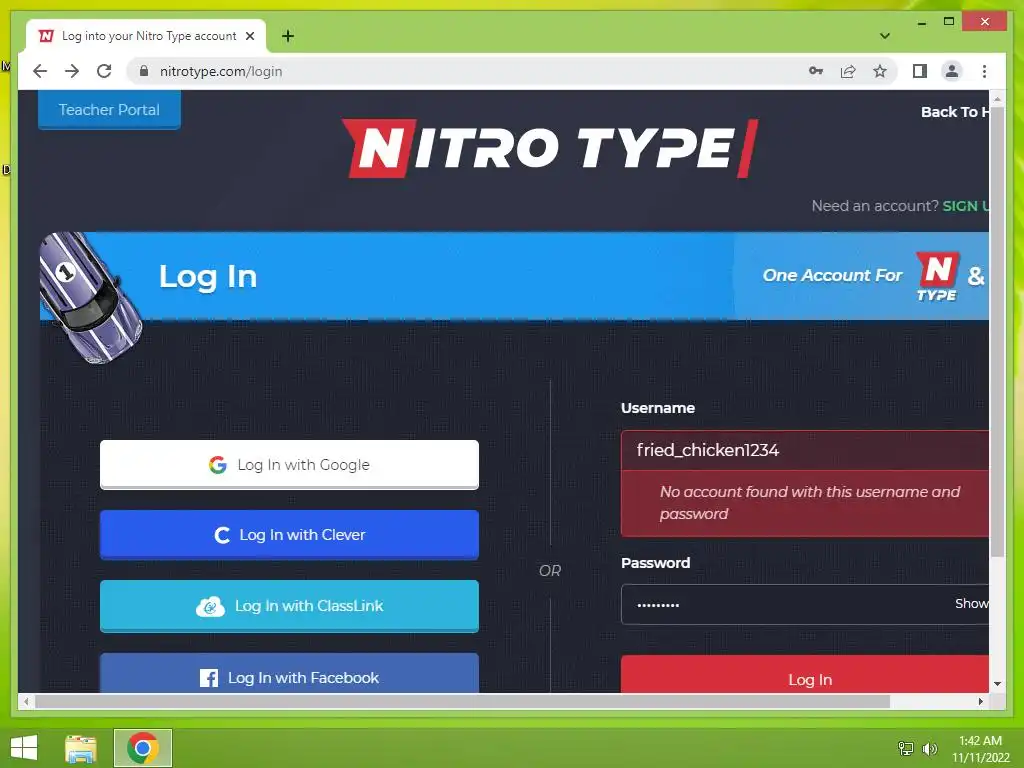Image resolution: width=1024 pixels, height=768 pixels.
Task: Click the Username input field
Action: coord(805,450)
